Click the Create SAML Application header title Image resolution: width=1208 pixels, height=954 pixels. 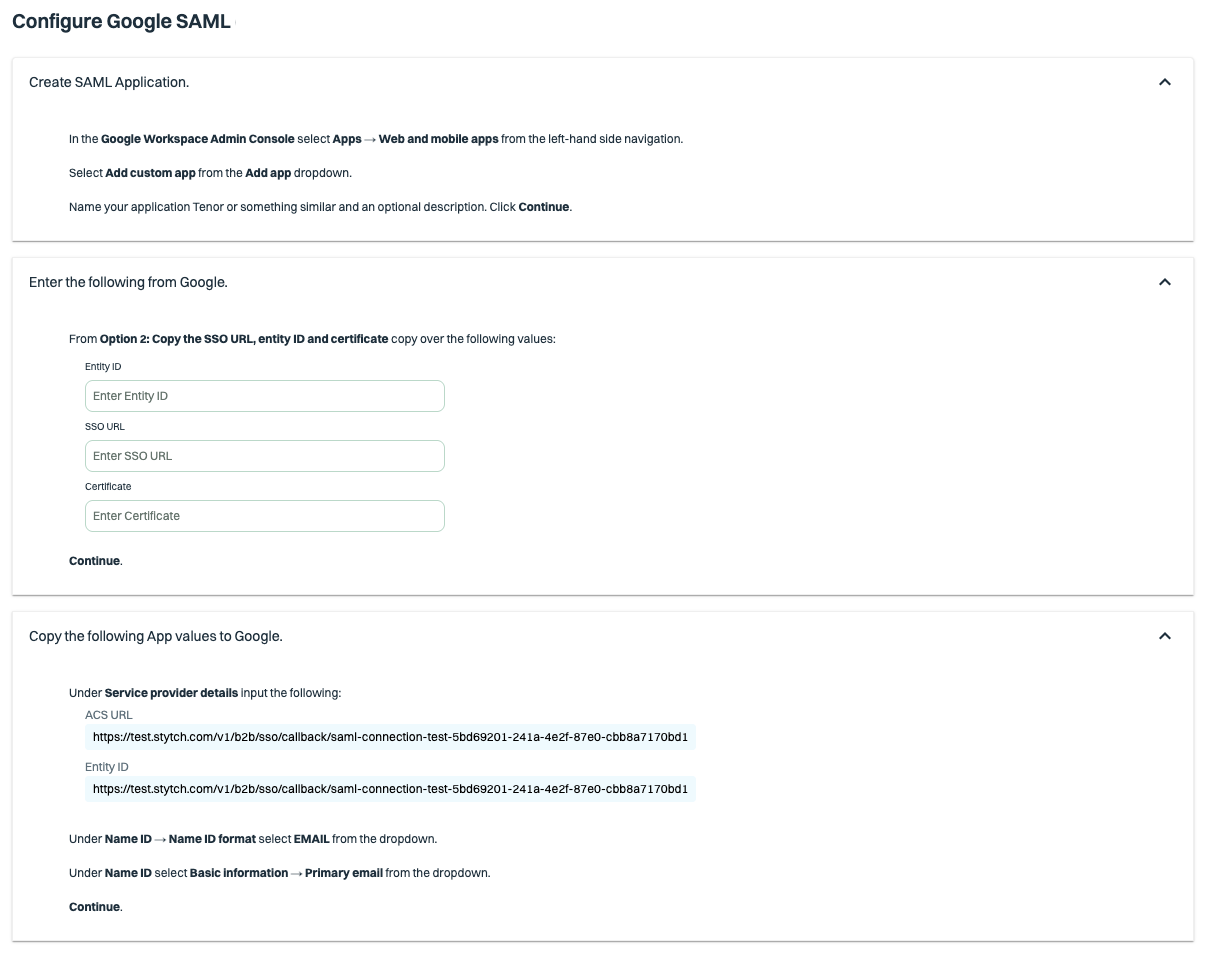click(109, 82)
